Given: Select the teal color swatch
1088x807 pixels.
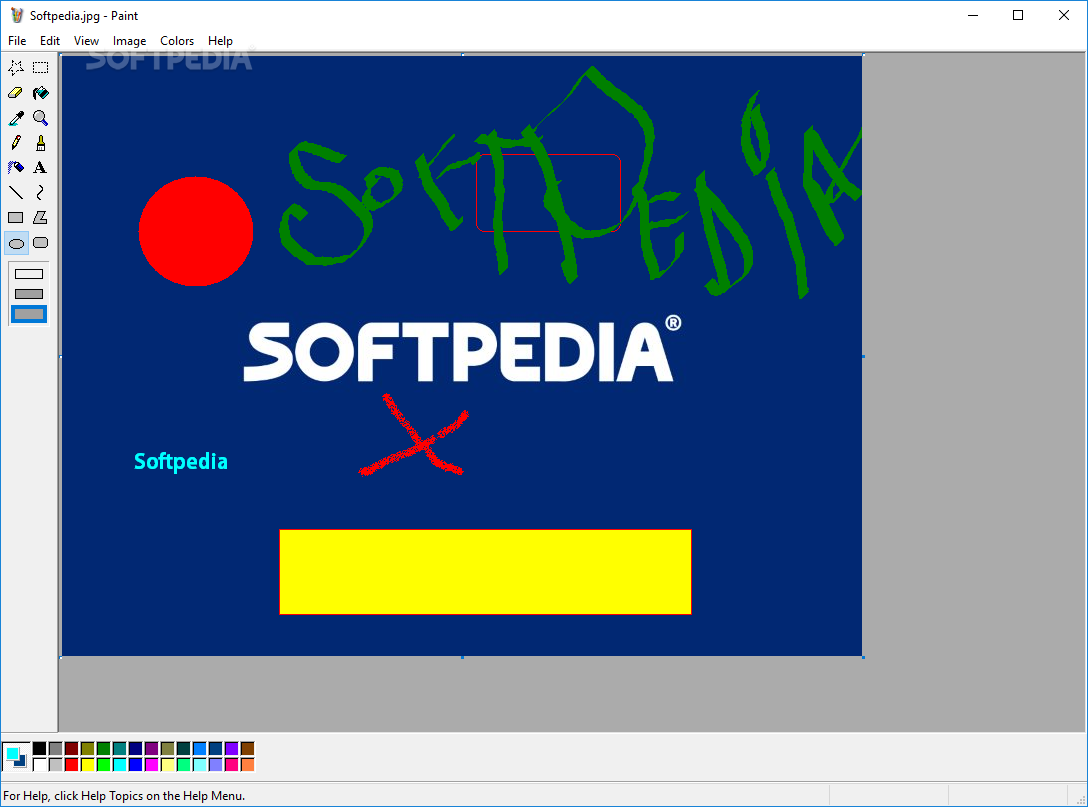Looking at the screenshot, I should click(x=119, y=748).
